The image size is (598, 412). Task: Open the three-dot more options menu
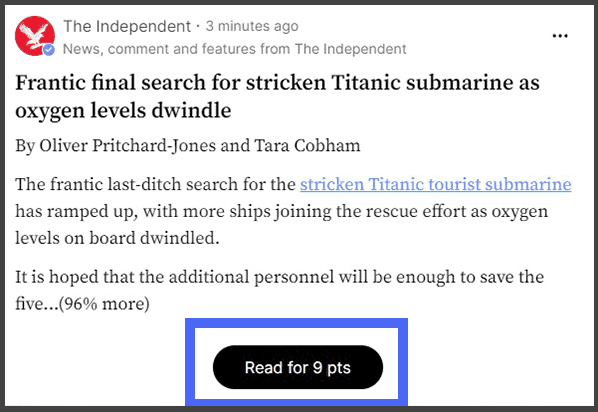[x=560, y=36]
